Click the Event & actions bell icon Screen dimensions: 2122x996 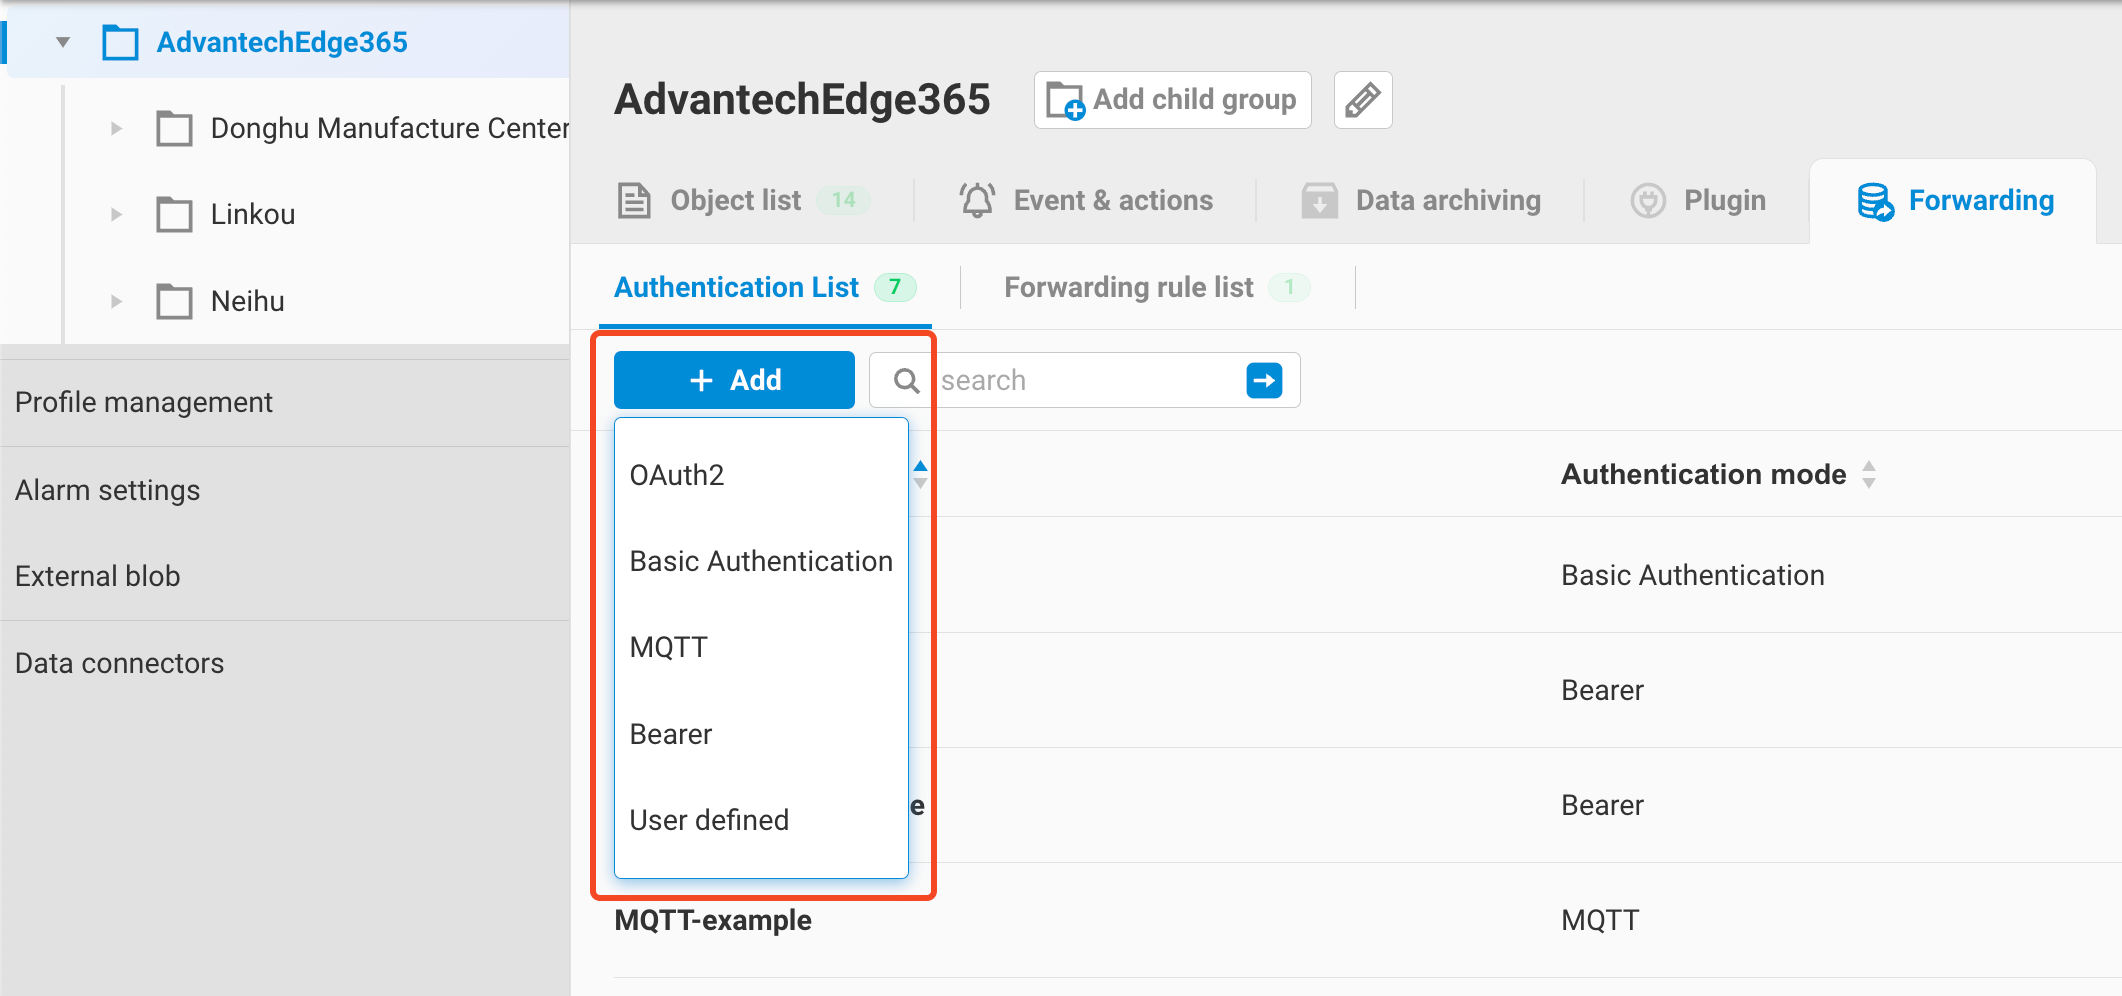coord(977,199)
